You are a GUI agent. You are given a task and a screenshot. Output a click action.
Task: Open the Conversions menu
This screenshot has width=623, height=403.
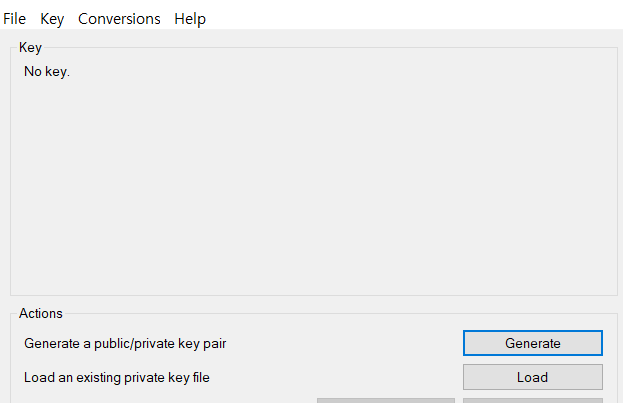point(119,19)
